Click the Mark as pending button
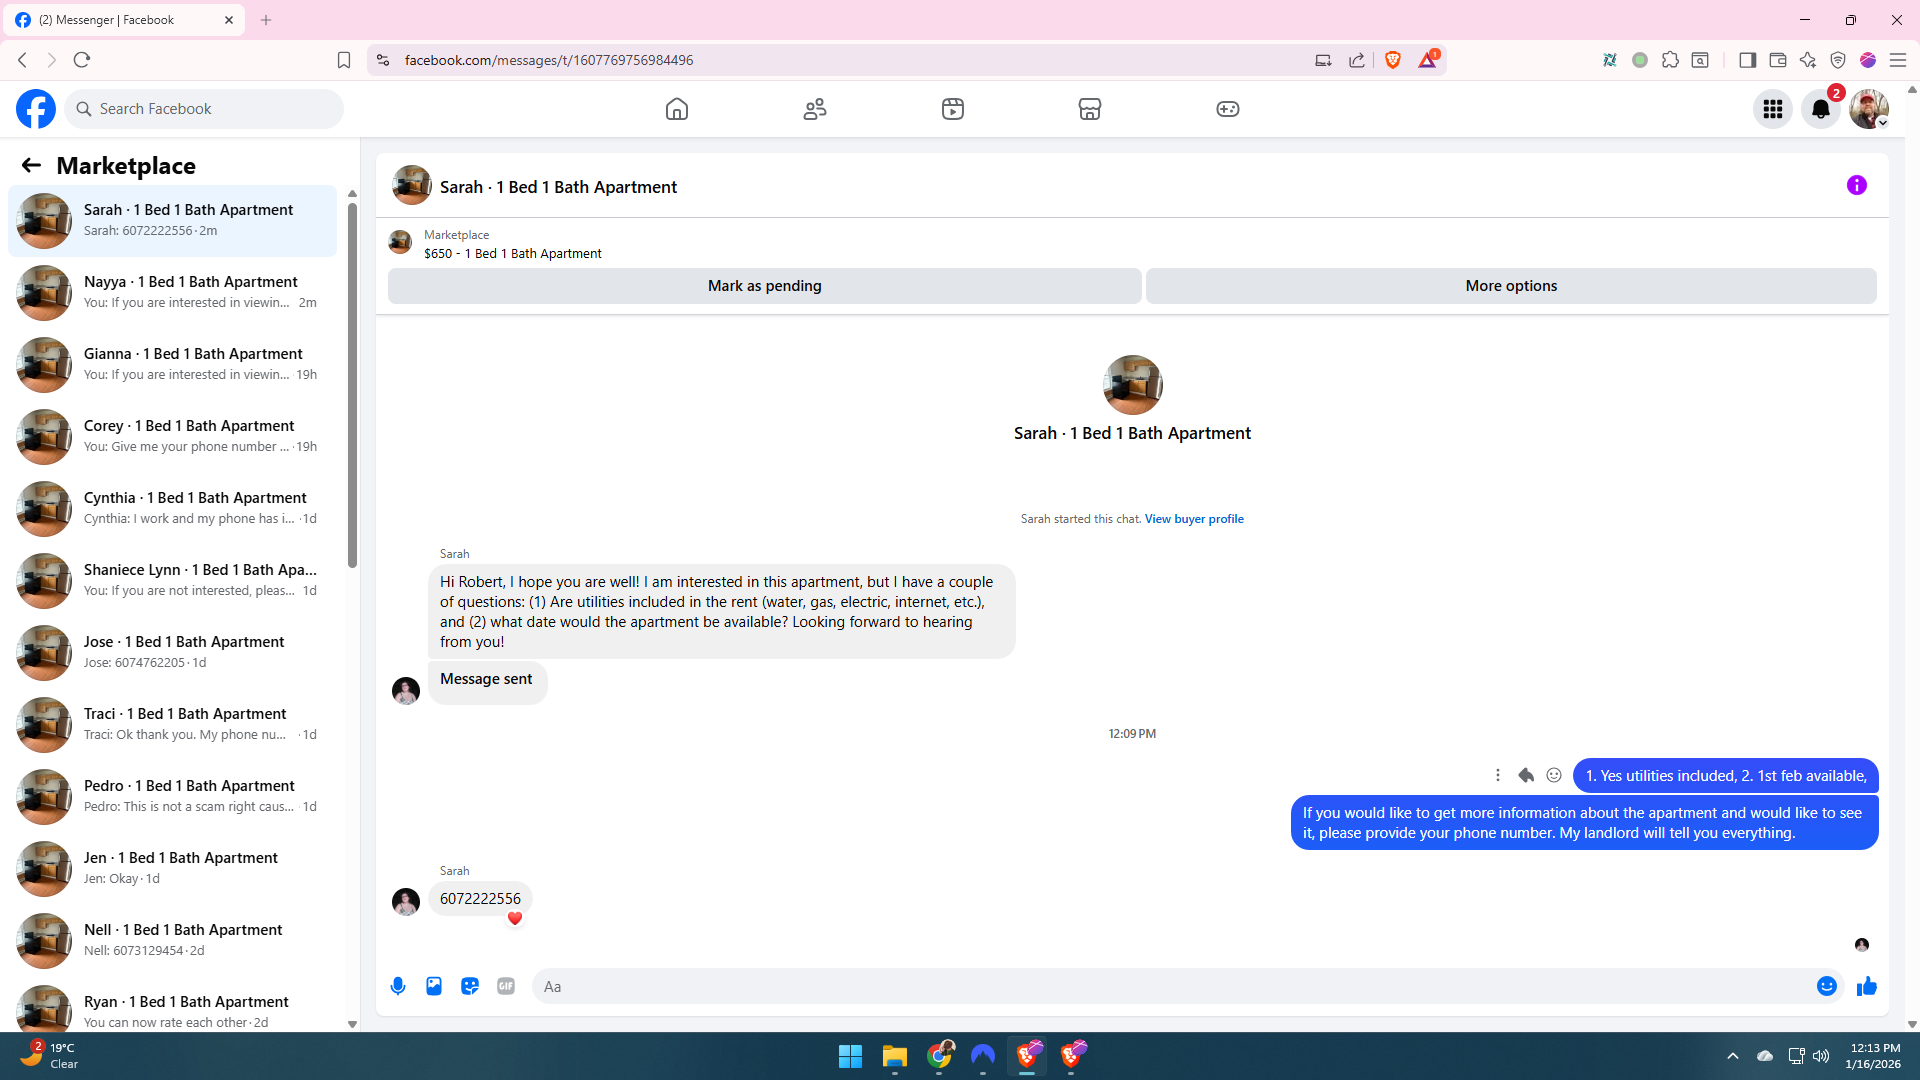 (764, 286)
